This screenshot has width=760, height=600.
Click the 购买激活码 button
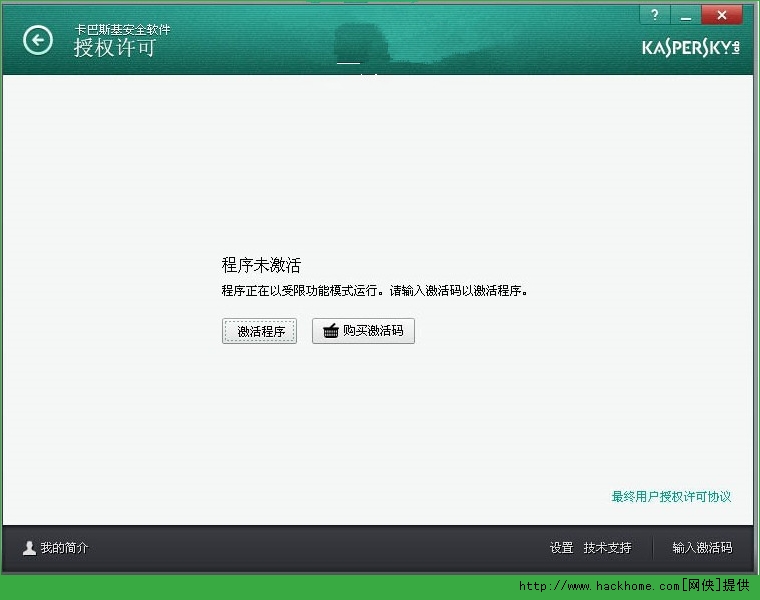click(x=363, y=331)
